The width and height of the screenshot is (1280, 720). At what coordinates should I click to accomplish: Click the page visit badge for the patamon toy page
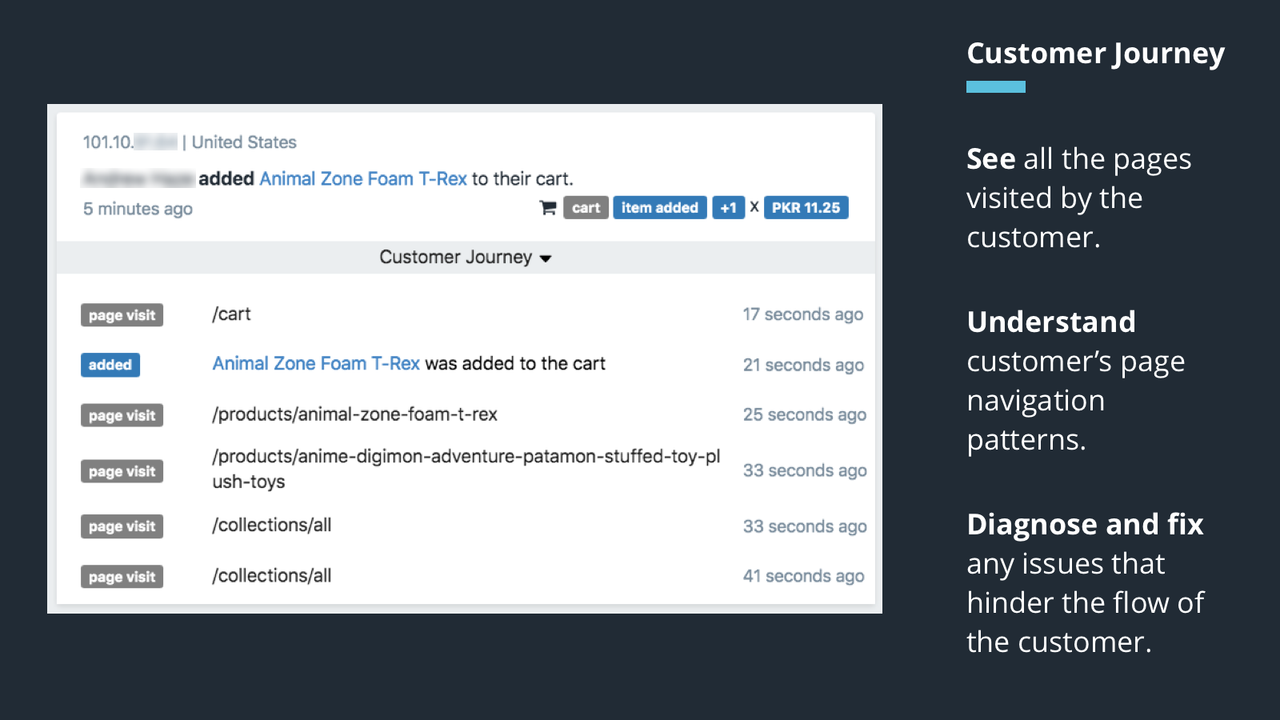[121, 470]
